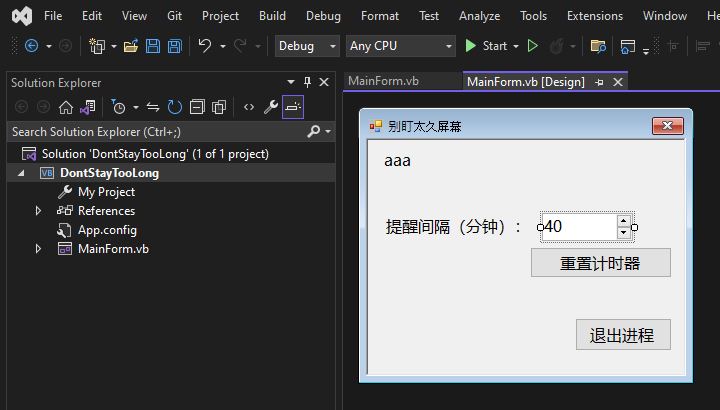Viewport: 720px width, 410px height.
Task: Click the browser window home toolbar icon
Action: [628, 46]
